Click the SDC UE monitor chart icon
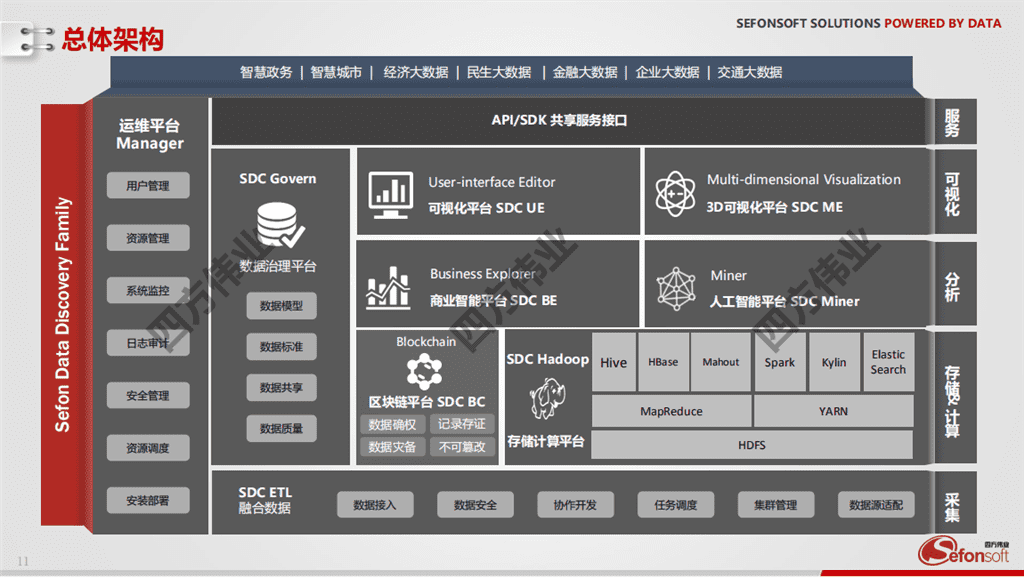 pyautogui.click(x=391, y=195)
